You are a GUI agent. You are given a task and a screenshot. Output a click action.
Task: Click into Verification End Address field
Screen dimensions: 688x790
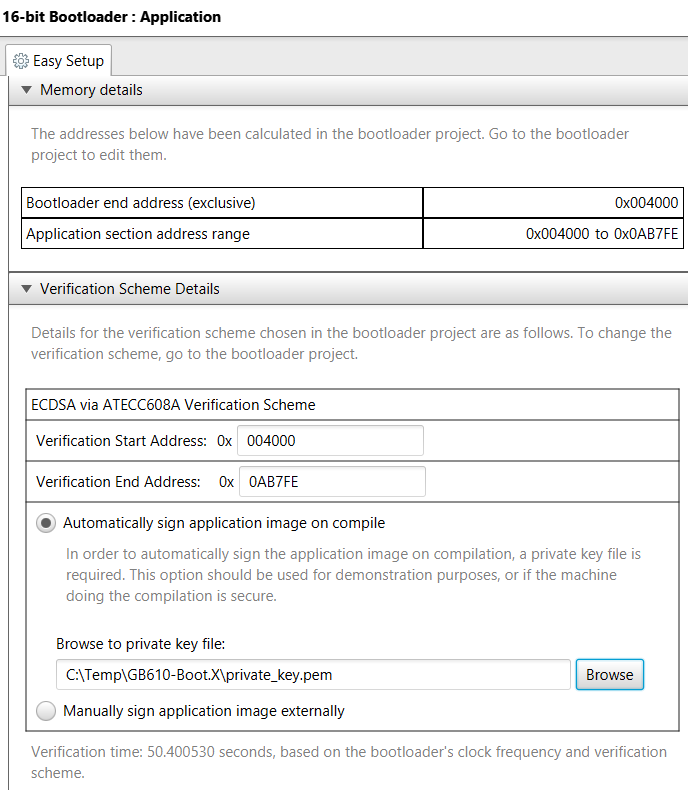(330, 482)
